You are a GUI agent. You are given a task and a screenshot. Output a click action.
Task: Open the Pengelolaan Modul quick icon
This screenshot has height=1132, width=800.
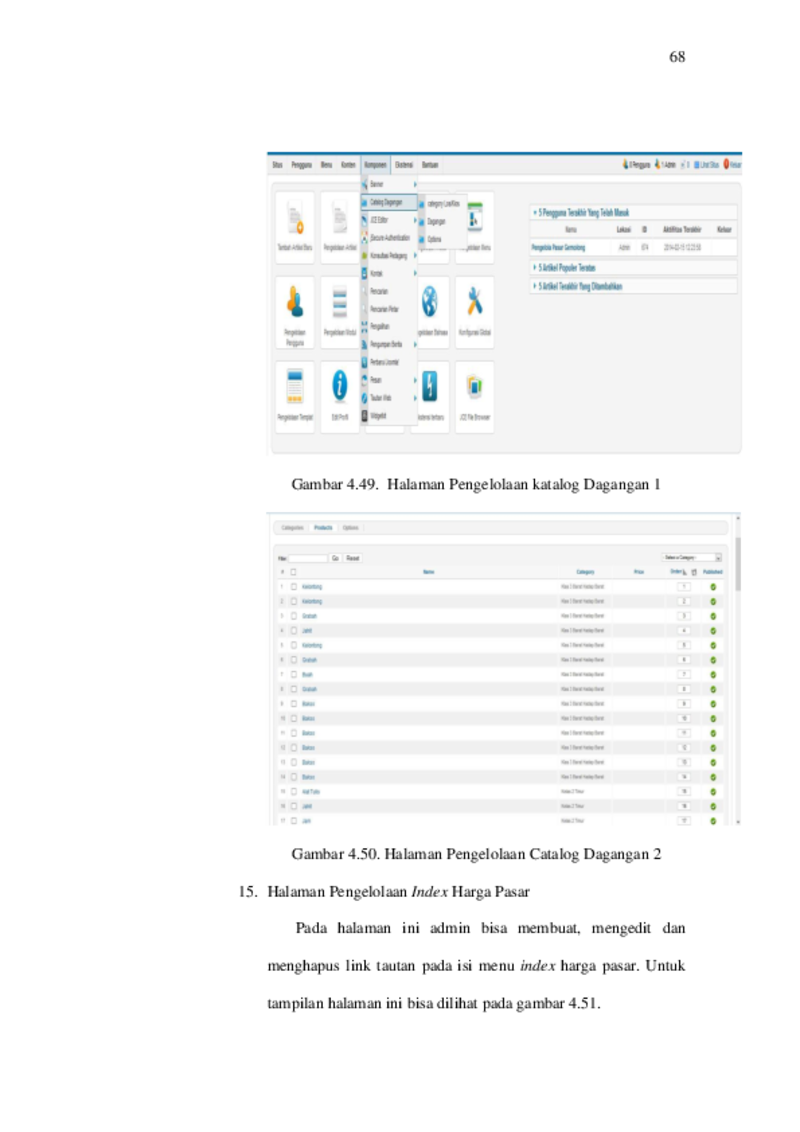coord(339,312)
